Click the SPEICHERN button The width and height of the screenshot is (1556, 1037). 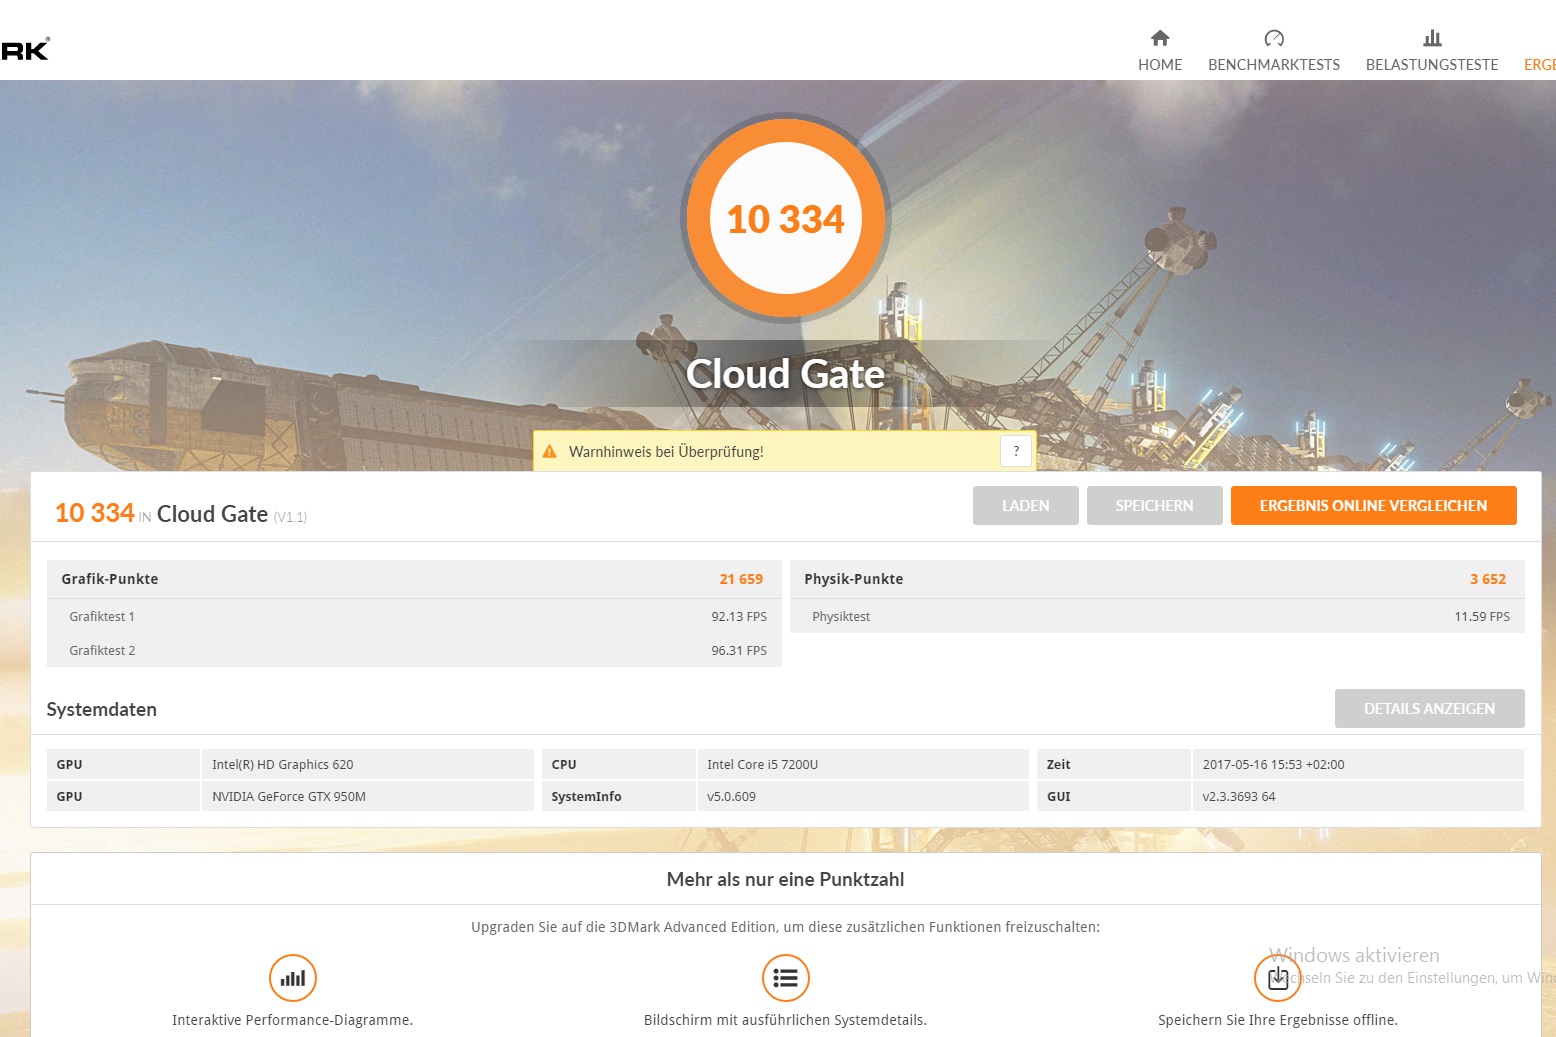click(x=1155, y=505)
